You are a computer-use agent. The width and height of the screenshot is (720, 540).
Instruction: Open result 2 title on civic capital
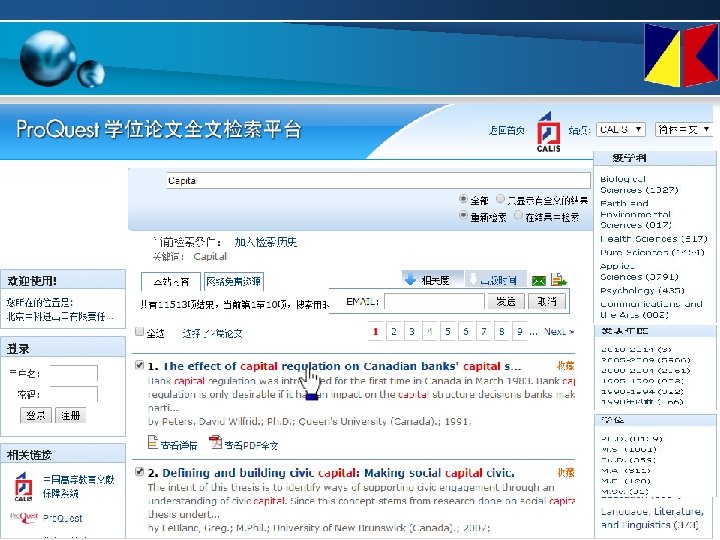(x=338, y=473)
